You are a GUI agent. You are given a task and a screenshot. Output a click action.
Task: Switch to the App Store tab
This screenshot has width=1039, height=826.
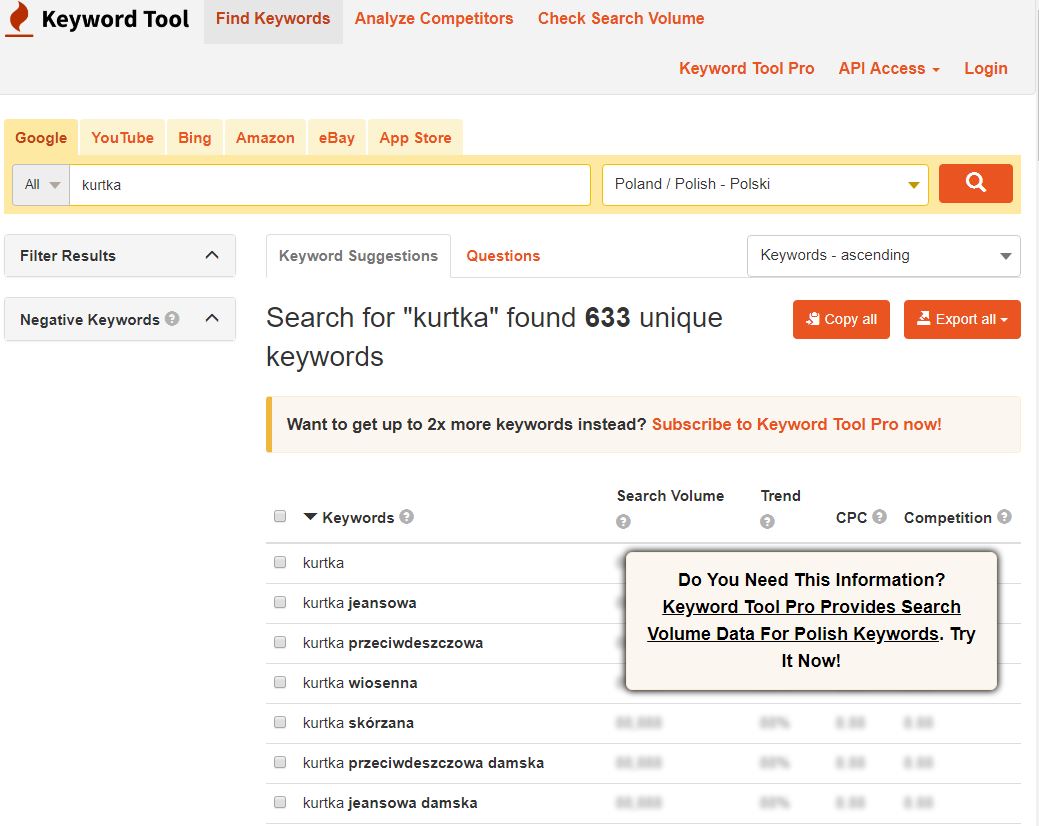415,138
